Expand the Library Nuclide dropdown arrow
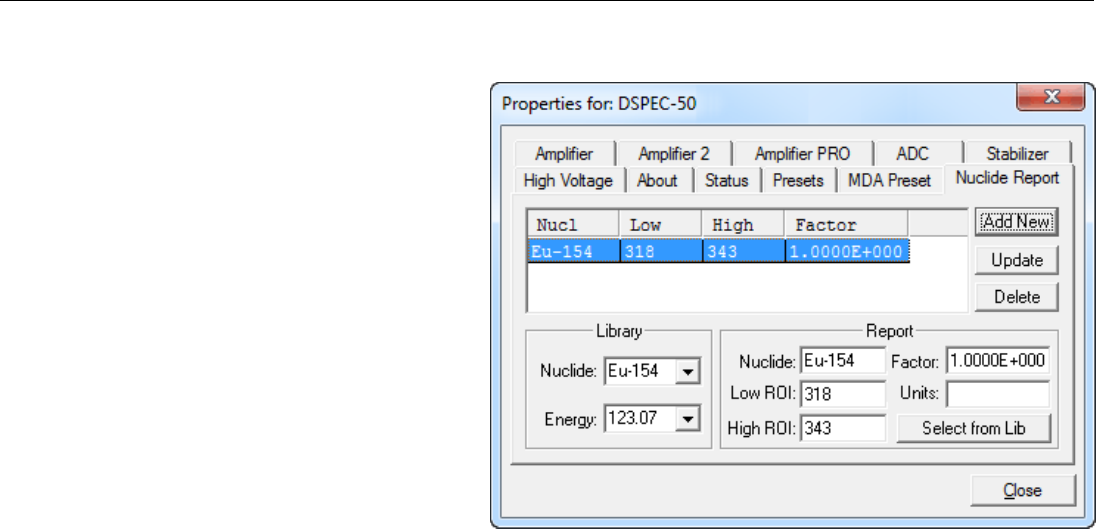 point(688,372)
